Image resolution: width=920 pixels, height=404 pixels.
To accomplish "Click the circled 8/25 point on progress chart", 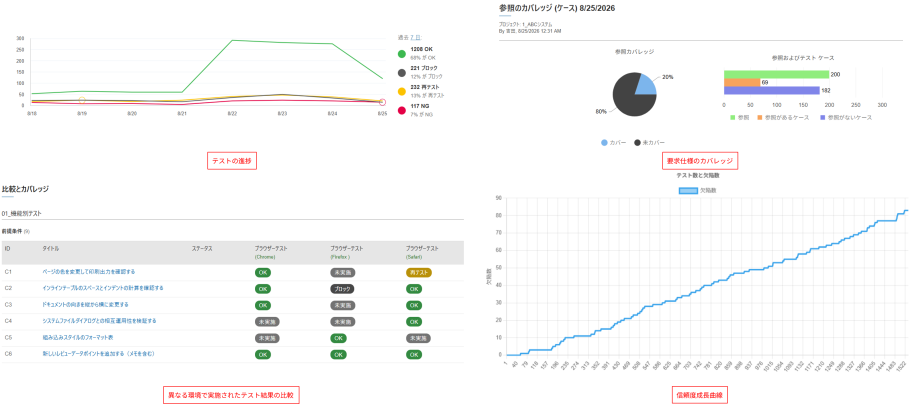I will point(382,103).
